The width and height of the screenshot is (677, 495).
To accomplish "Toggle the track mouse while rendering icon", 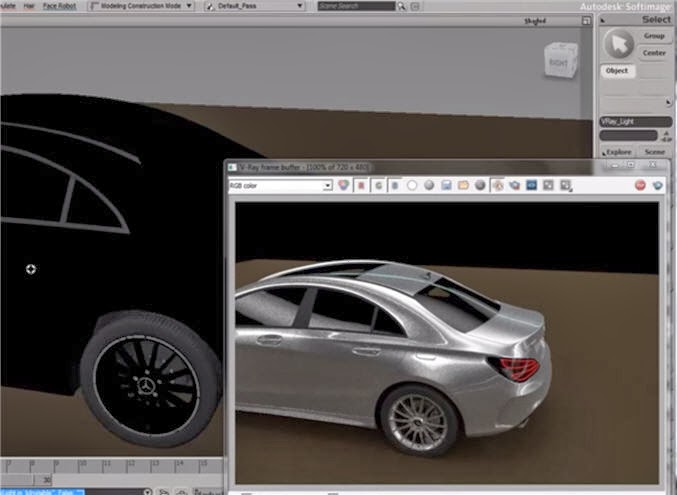I will click(498, 185).
